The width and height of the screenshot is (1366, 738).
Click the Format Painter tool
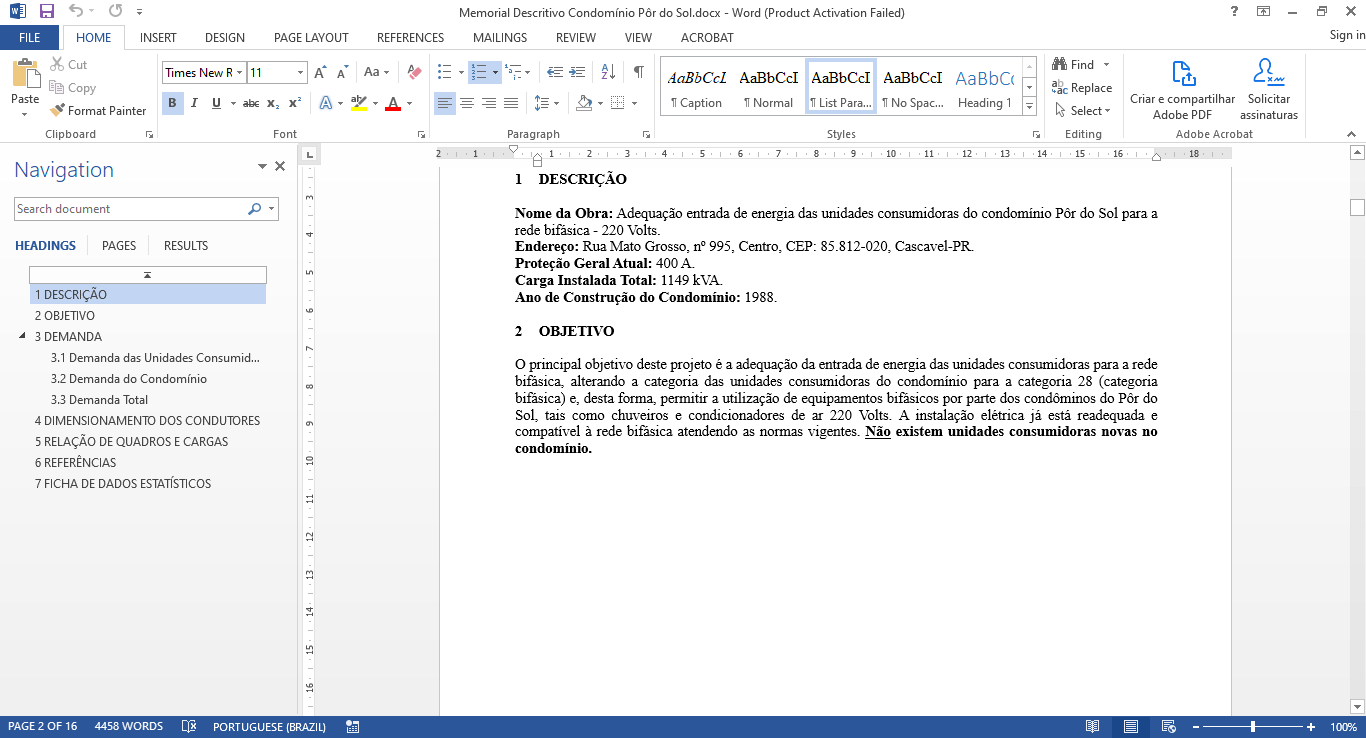[x=98, y=111]
